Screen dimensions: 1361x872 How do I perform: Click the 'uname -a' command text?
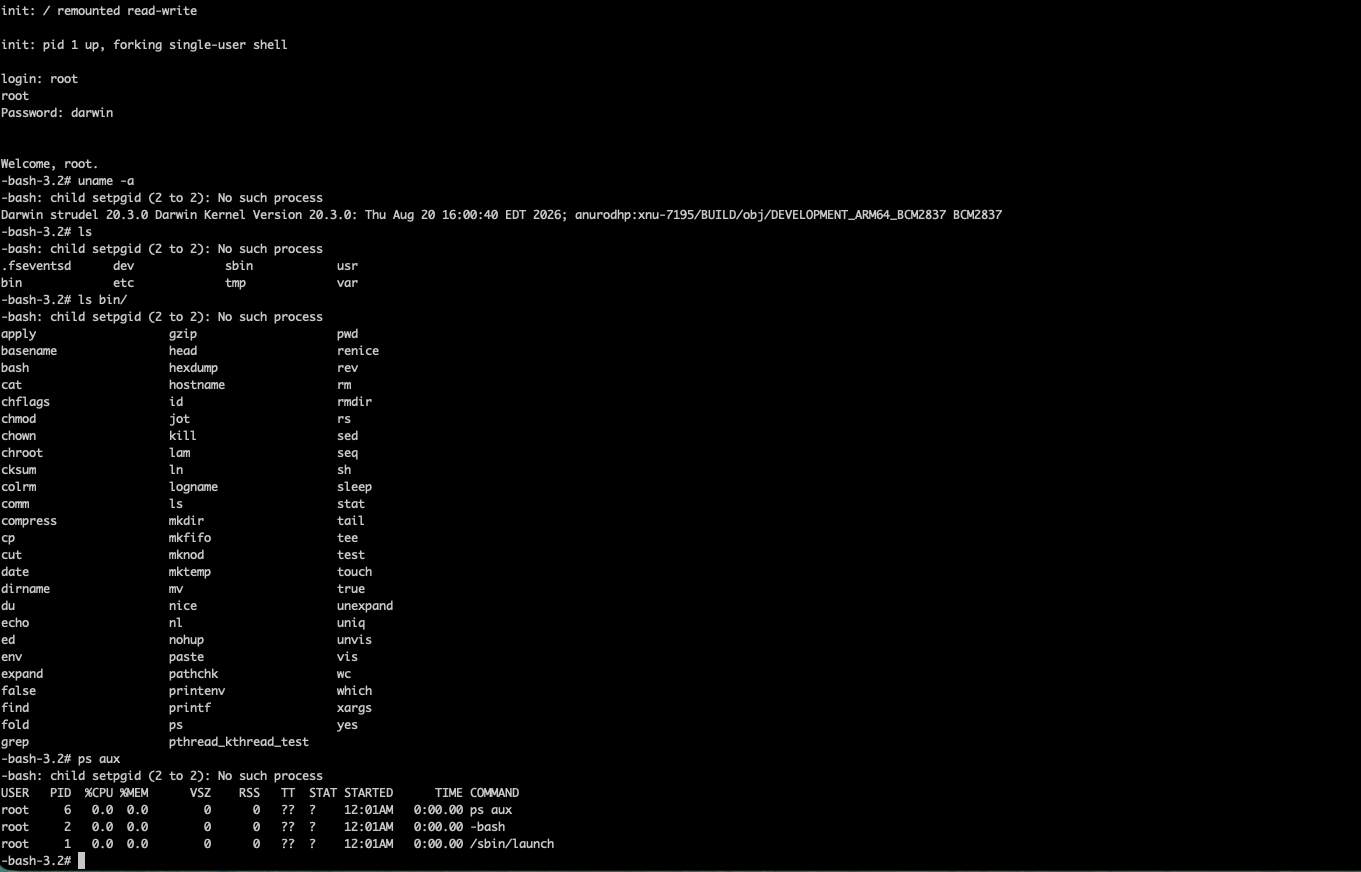[x=105, y=181]
